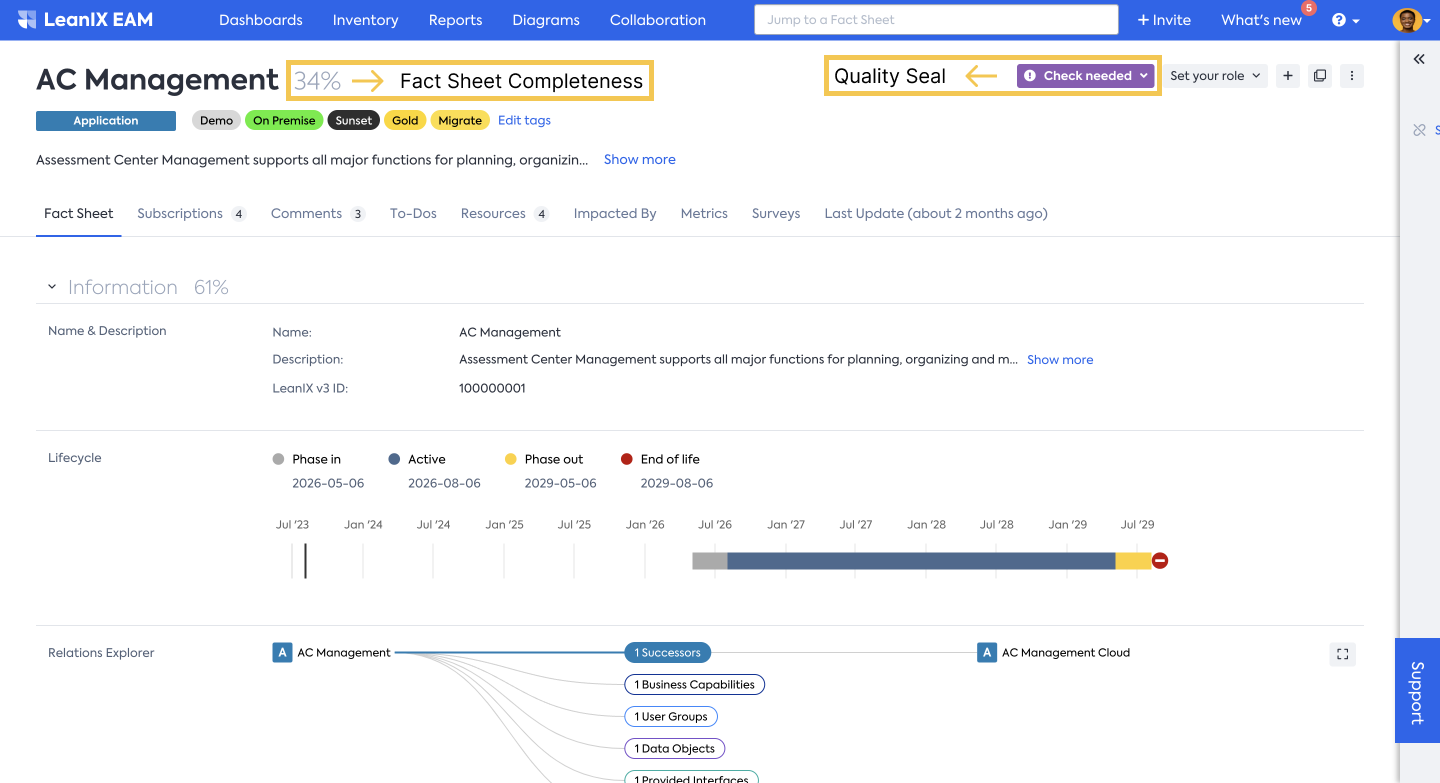Click Show more under the header description
The height and width of the screenshot is (783, 1440).
click(x=640, y=159)
